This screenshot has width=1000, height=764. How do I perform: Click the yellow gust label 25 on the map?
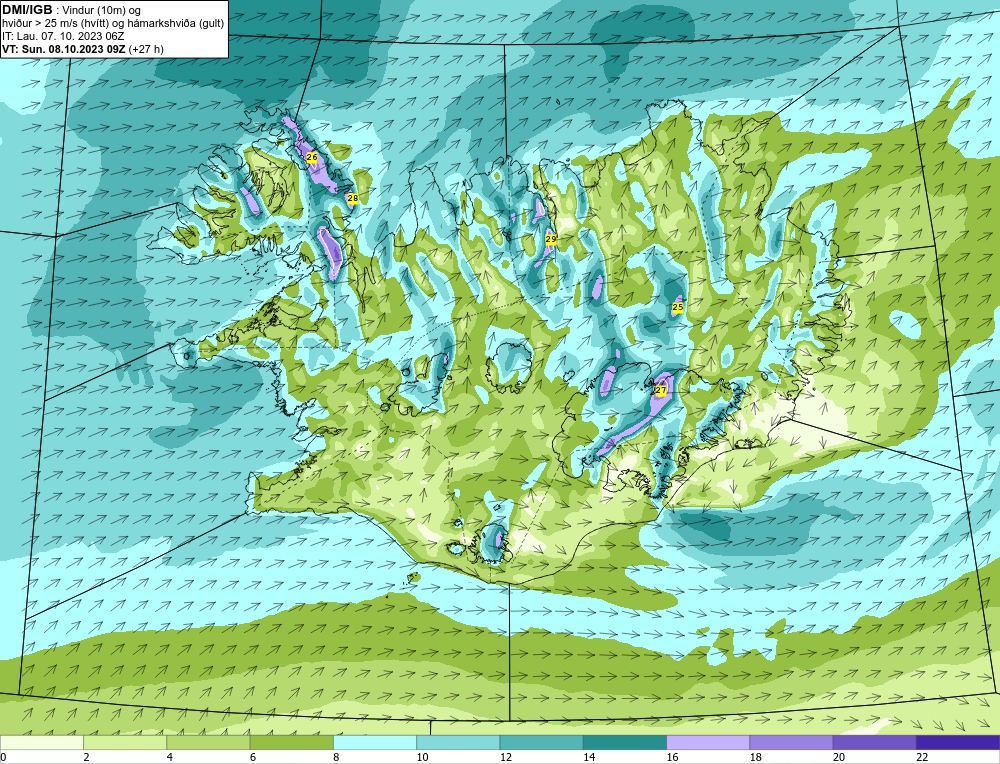[677, 307]
